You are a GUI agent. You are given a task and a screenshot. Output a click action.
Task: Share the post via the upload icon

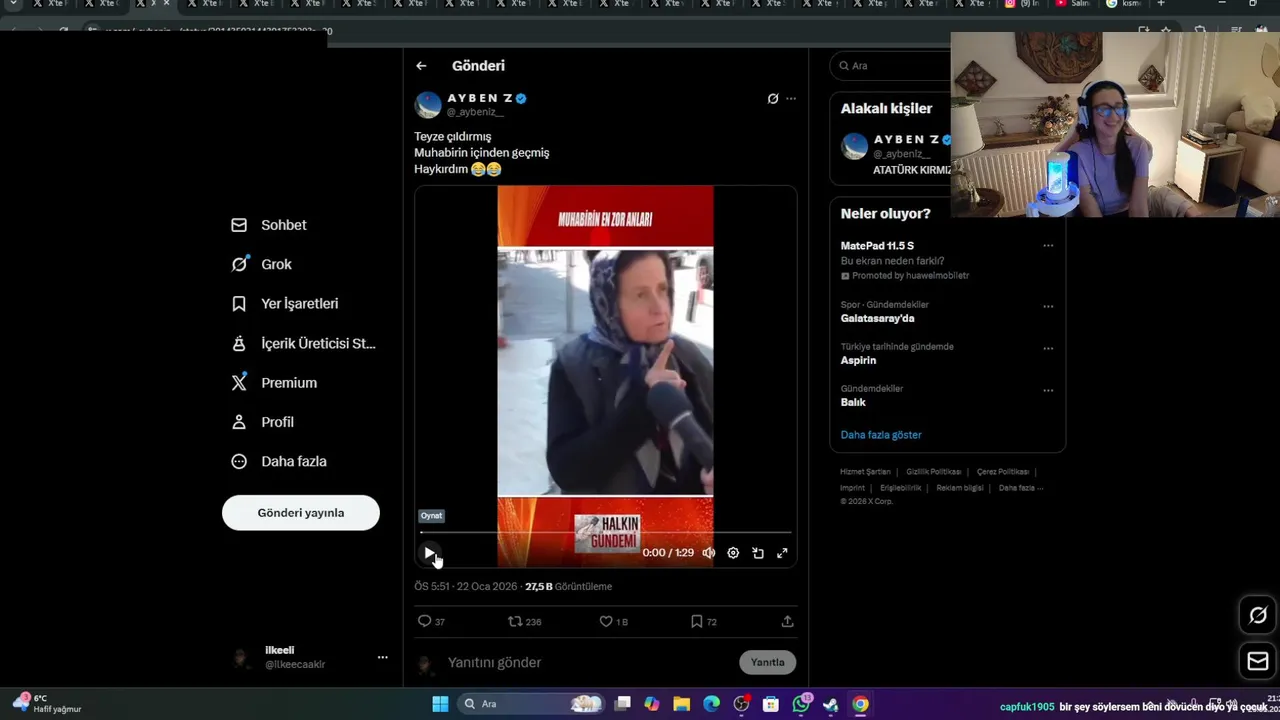(787, 622)
